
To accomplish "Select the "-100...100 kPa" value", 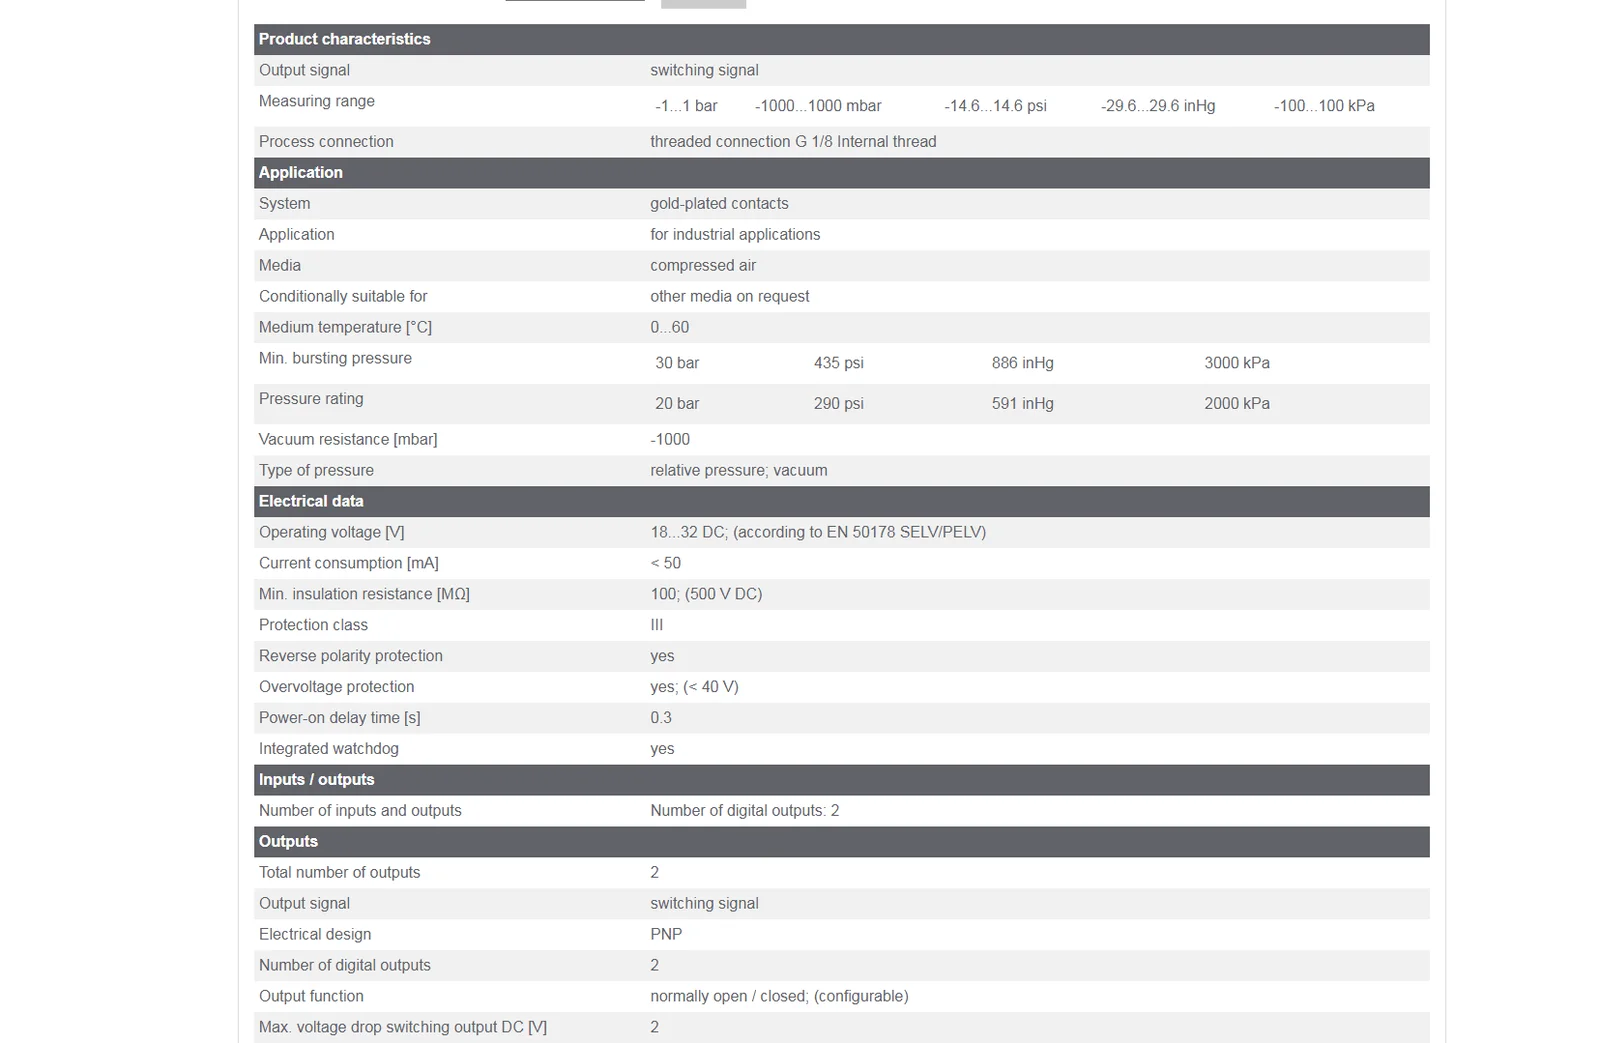I will pyautogui.click(x=1324, y=106).
